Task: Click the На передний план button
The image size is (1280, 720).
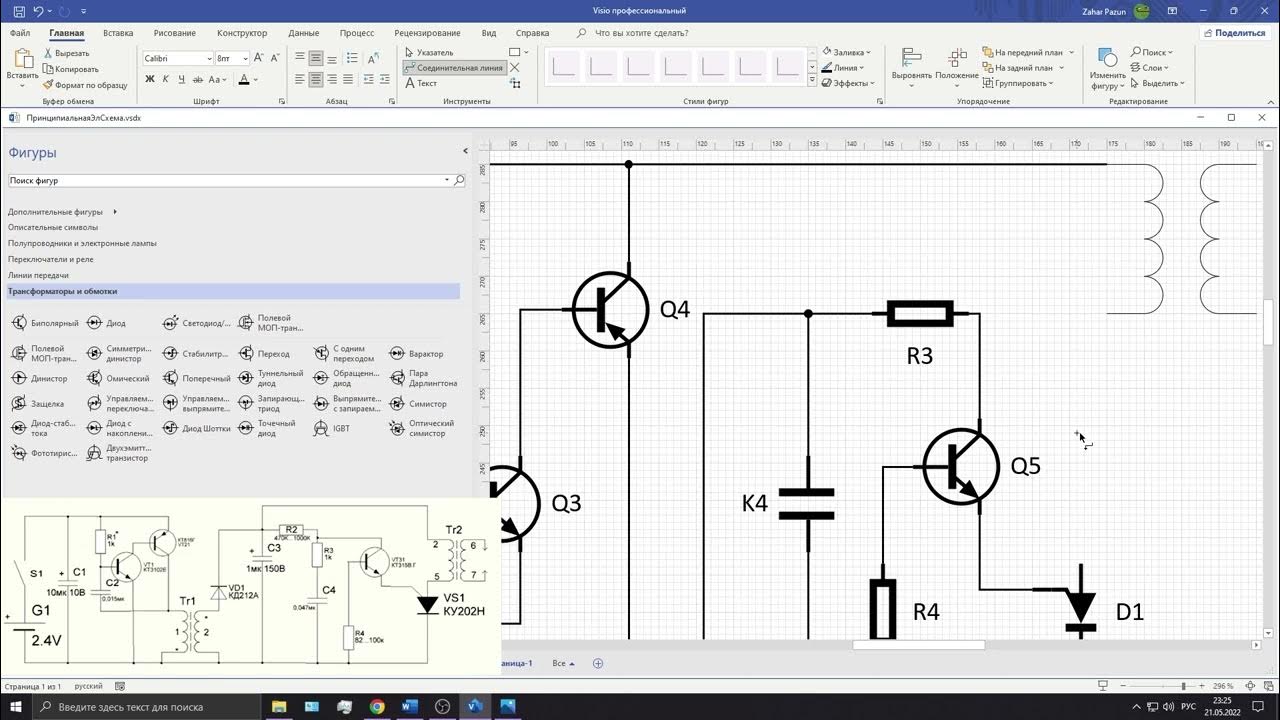Action: pos(1023,52)
